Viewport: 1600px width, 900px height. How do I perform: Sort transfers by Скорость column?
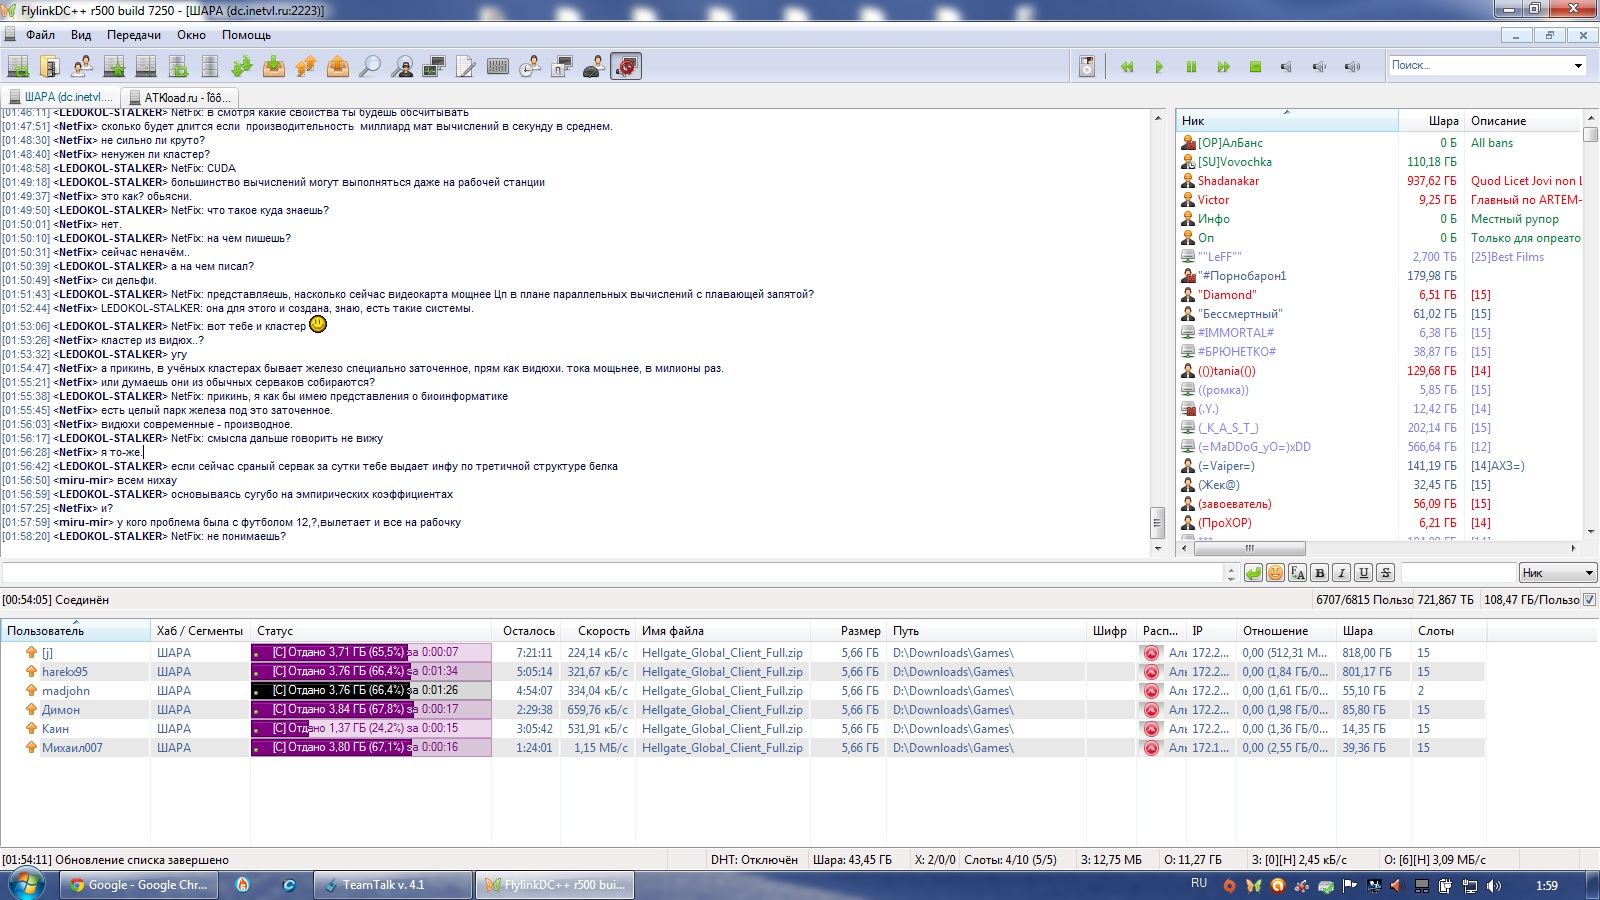tap(598, 631)
